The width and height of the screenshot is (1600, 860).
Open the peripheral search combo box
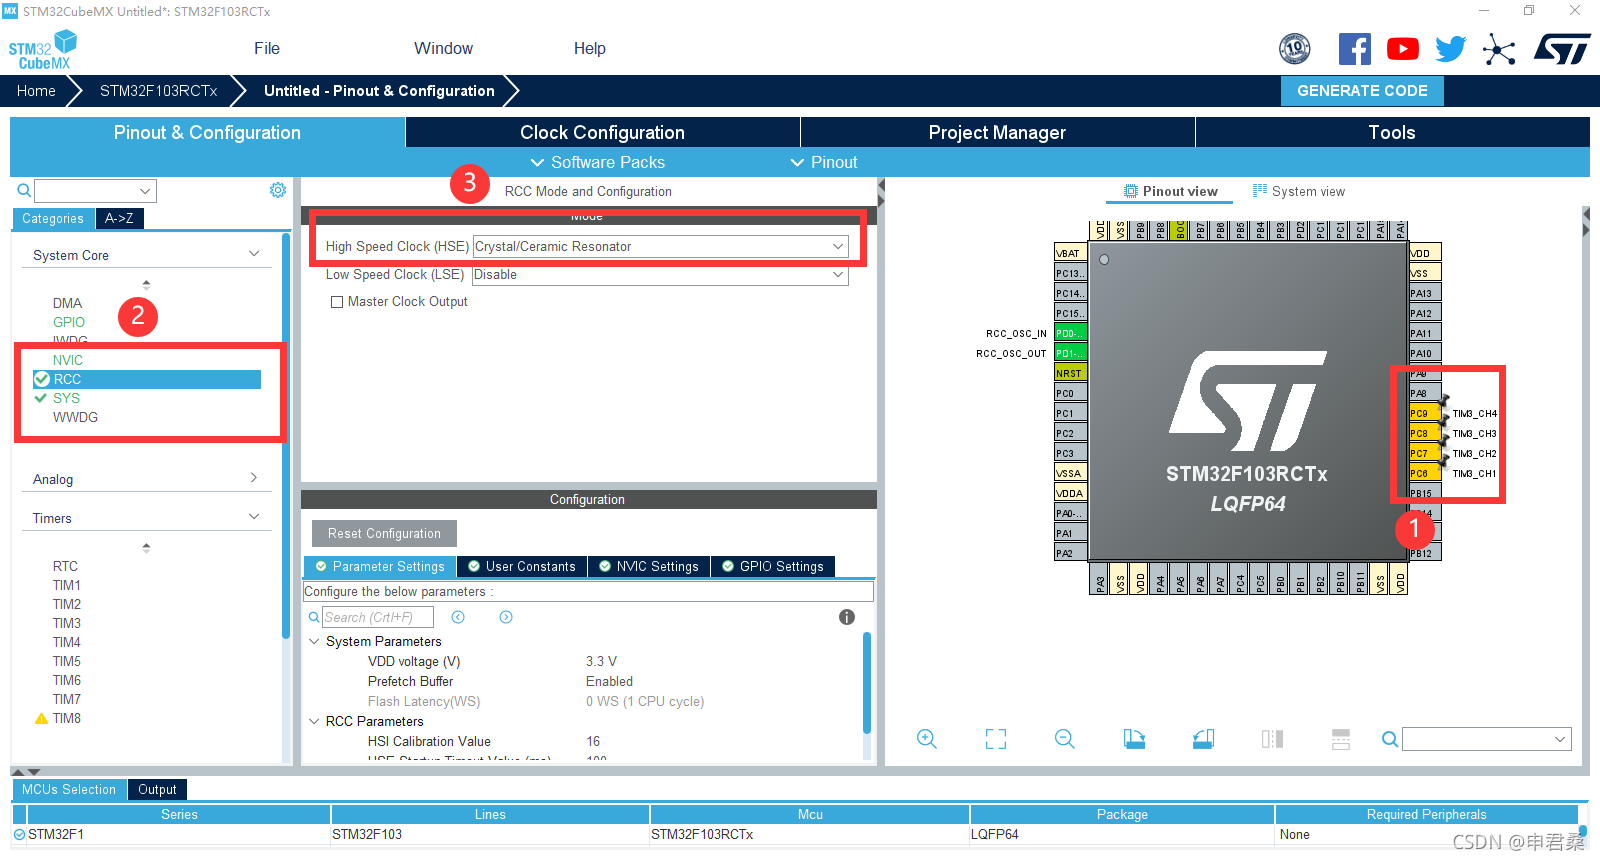pos(95,190)
